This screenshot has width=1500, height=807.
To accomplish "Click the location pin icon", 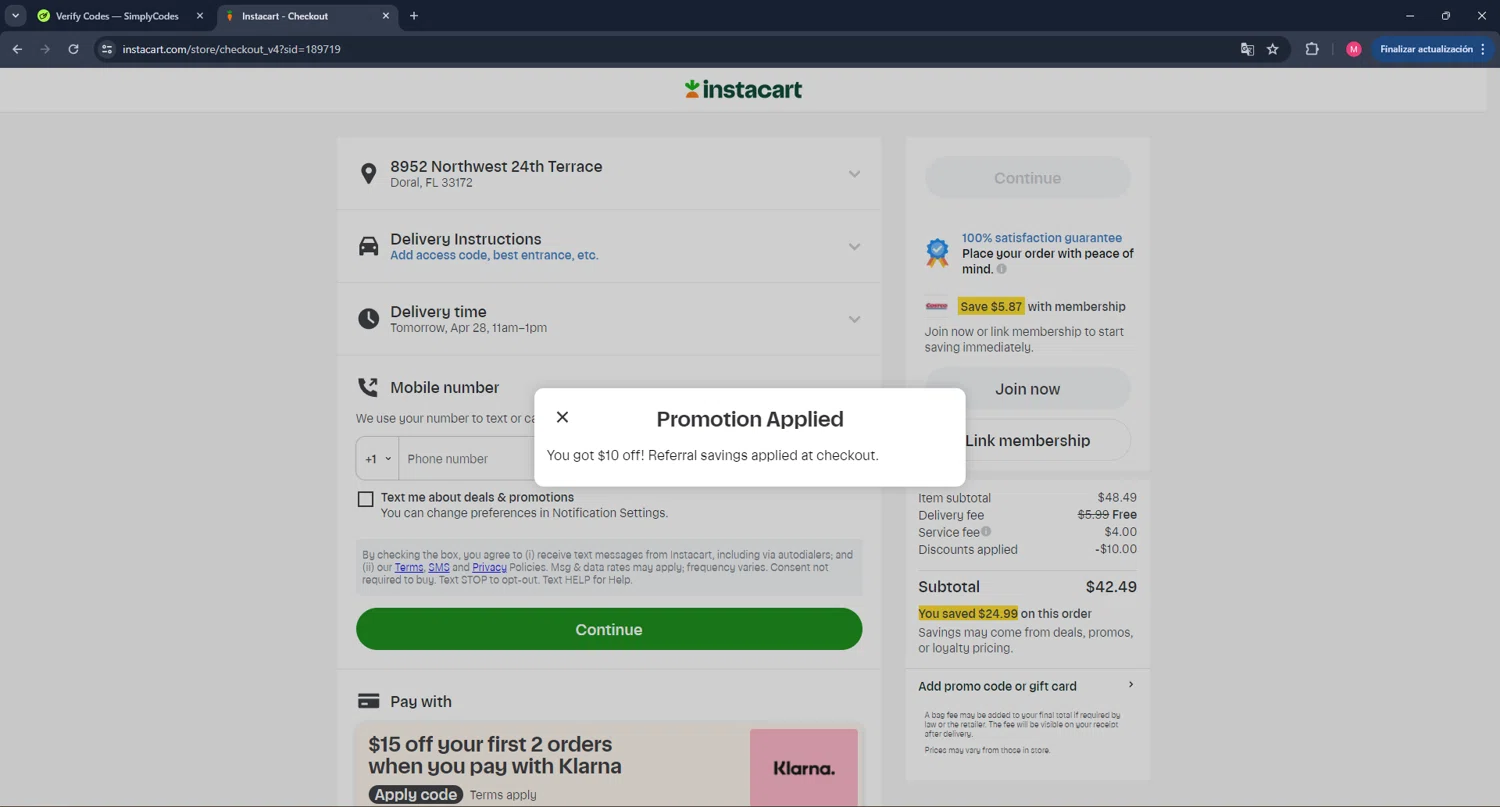I will (368, 174).
